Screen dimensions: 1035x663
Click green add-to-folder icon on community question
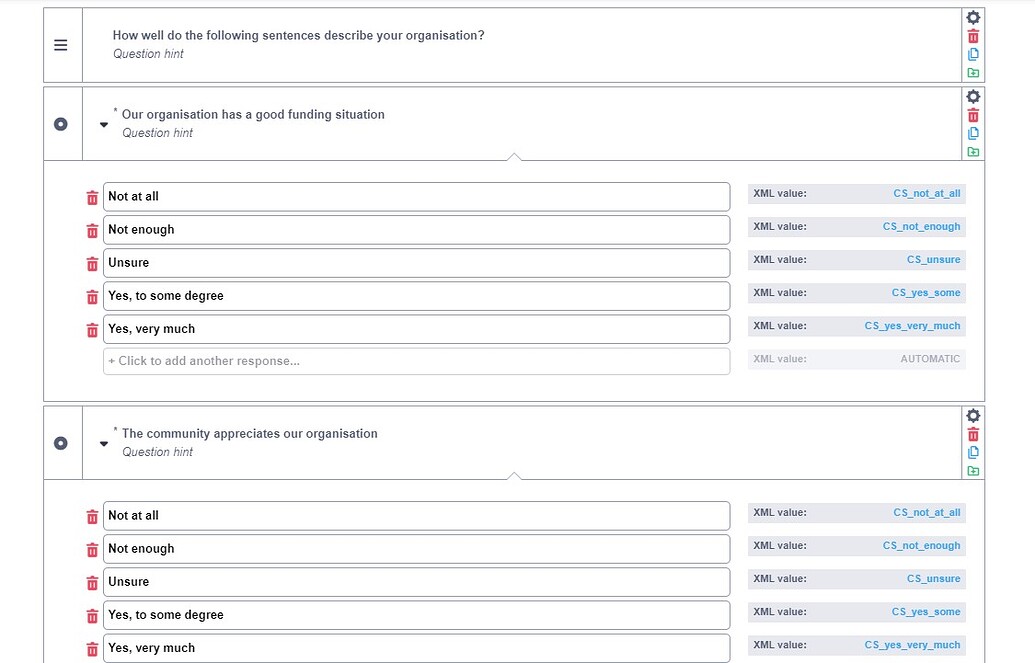[972, 470]
